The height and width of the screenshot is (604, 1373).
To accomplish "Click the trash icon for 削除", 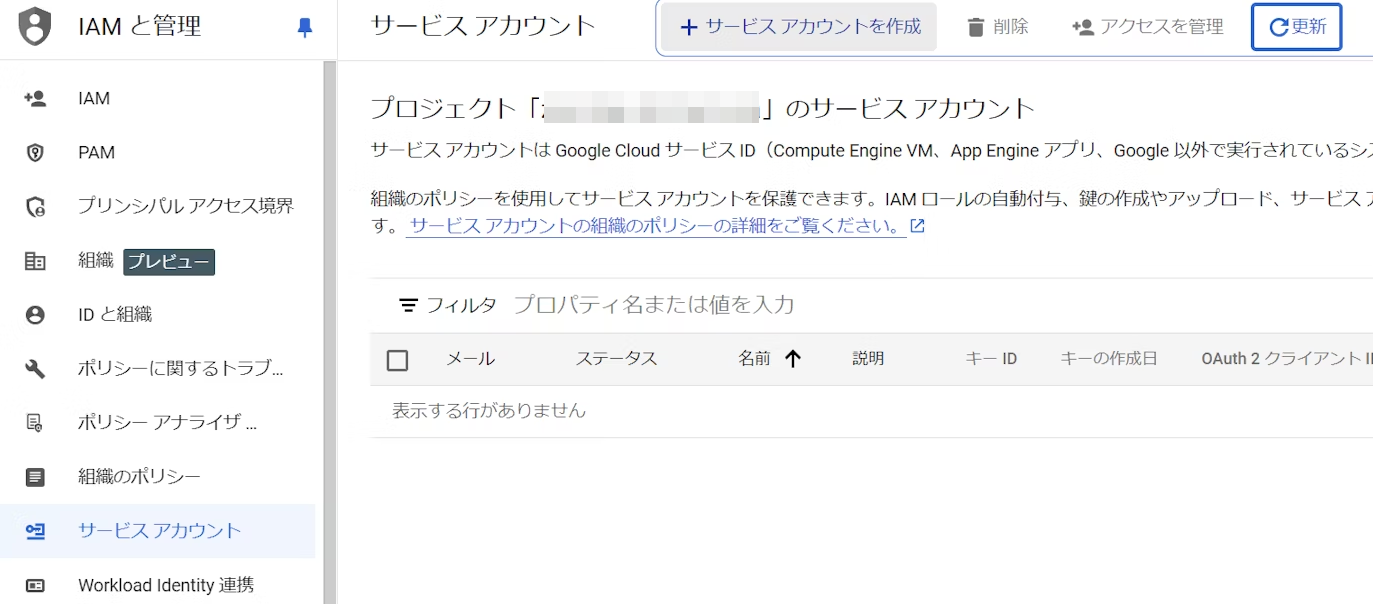I will (x=976, y=27).
